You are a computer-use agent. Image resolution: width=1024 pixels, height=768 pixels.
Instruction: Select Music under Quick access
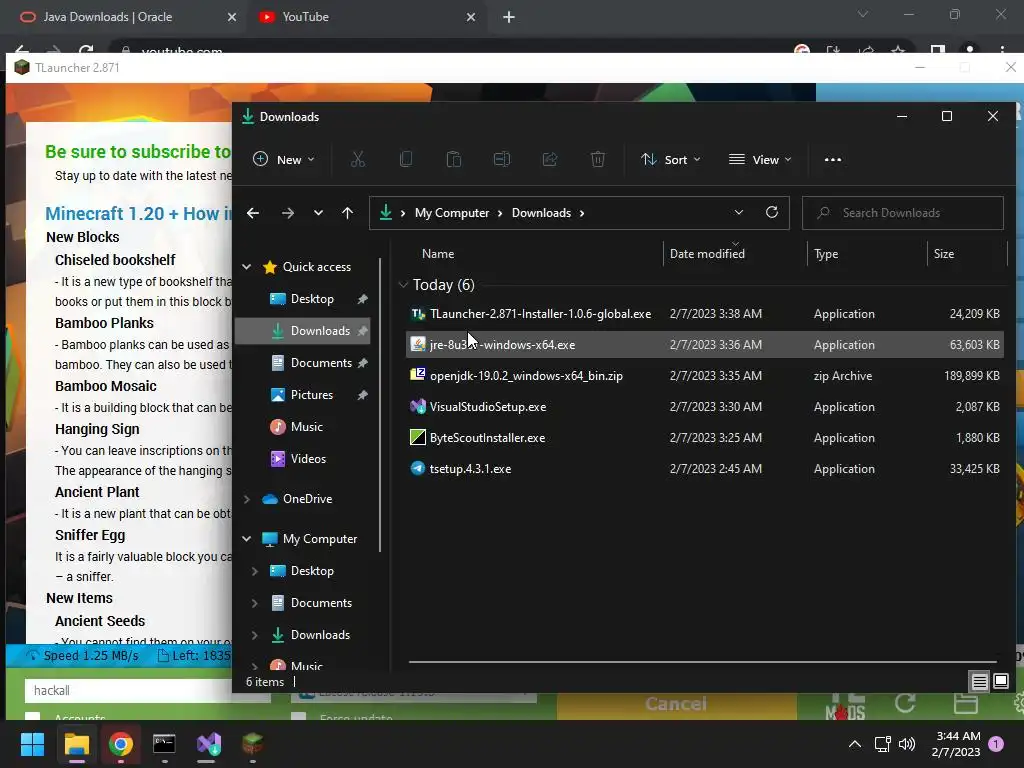coord(307,427)
